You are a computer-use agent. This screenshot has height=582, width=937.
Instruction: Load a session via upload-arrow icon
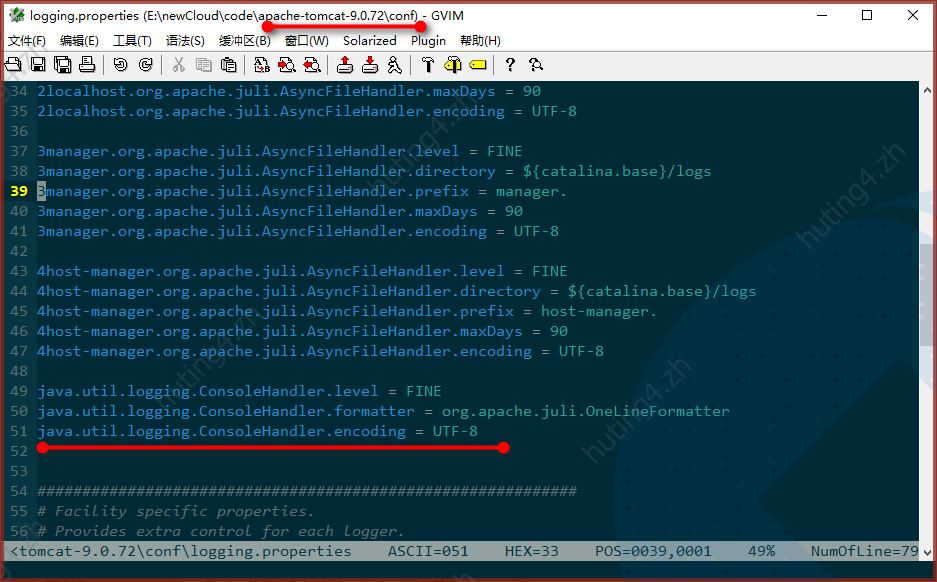[x=344, y=65]
